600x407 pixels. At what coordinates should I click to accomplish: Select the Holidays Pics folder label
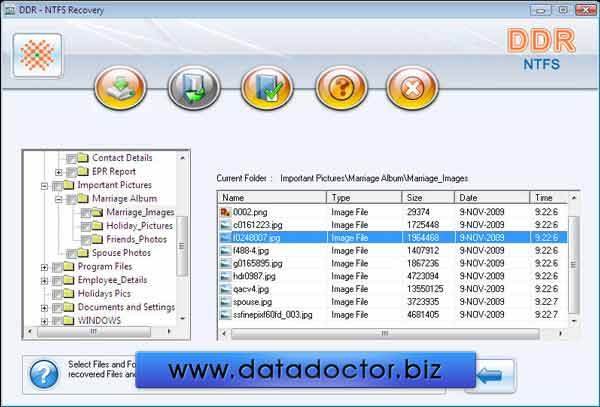pos(104,293)
